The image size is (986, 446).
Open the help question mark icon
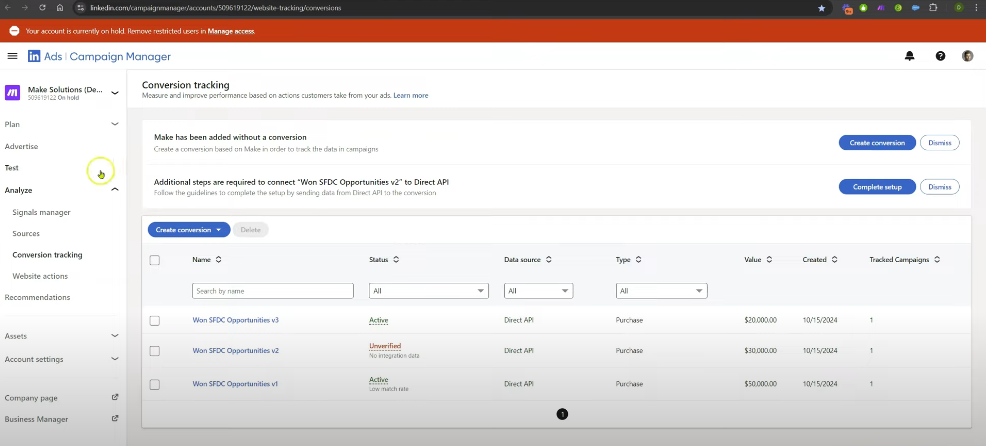940,56
